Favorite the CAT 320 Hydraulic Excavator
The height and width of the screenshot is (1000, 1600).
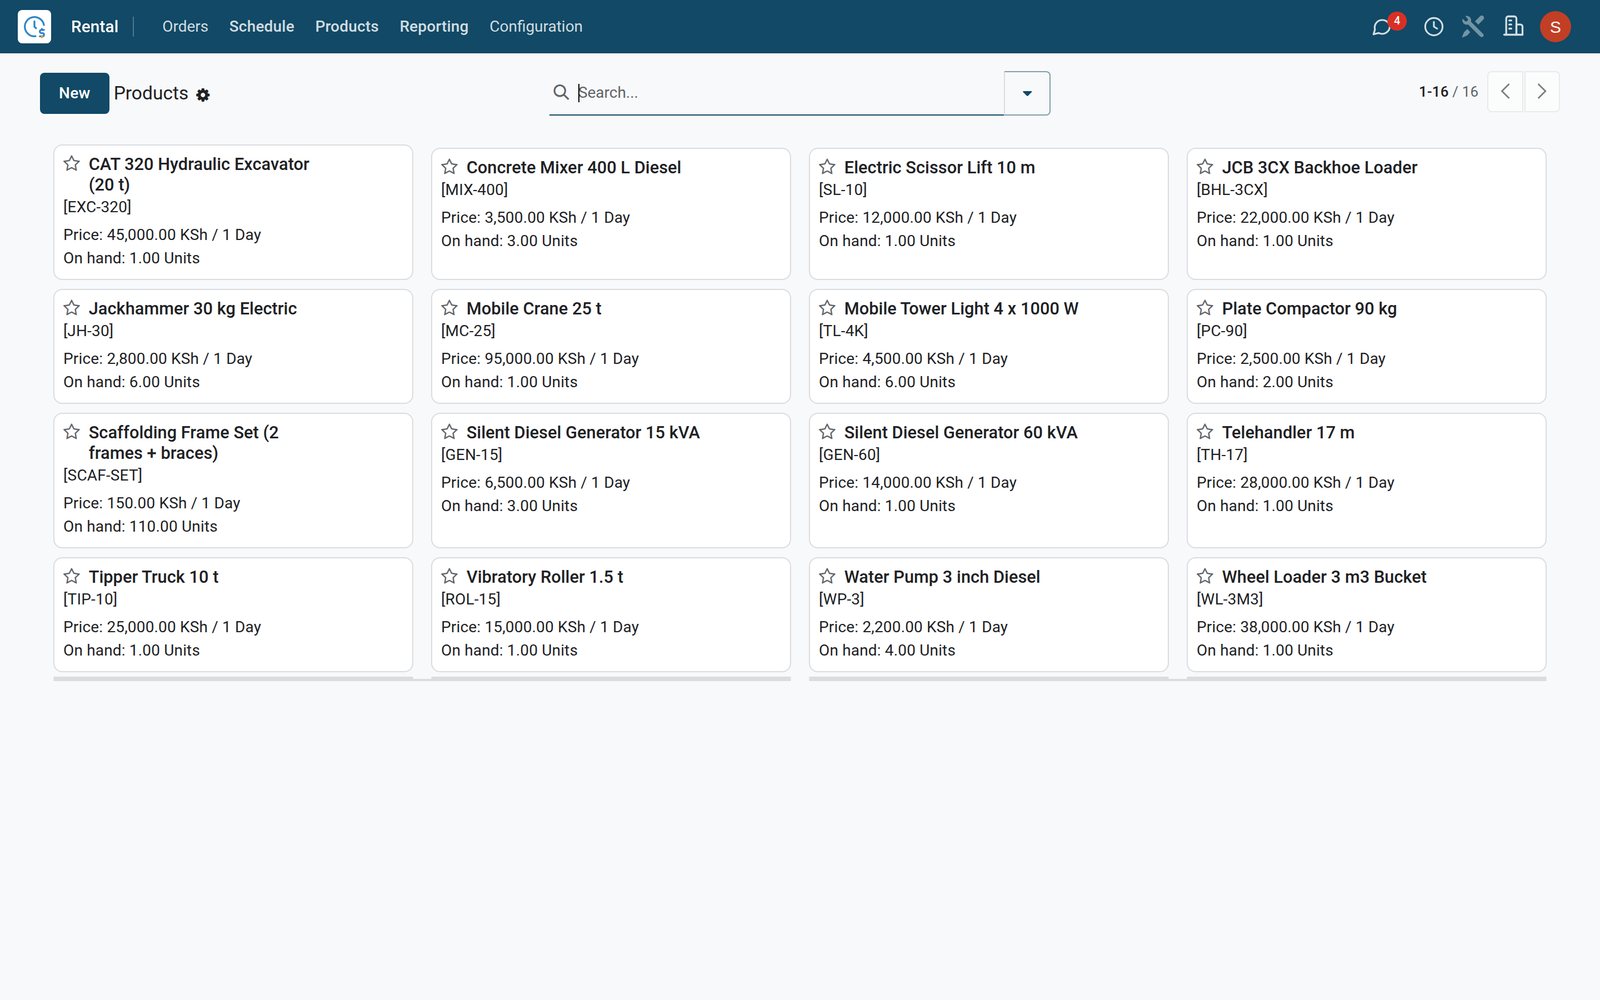[x=72, y=164]
